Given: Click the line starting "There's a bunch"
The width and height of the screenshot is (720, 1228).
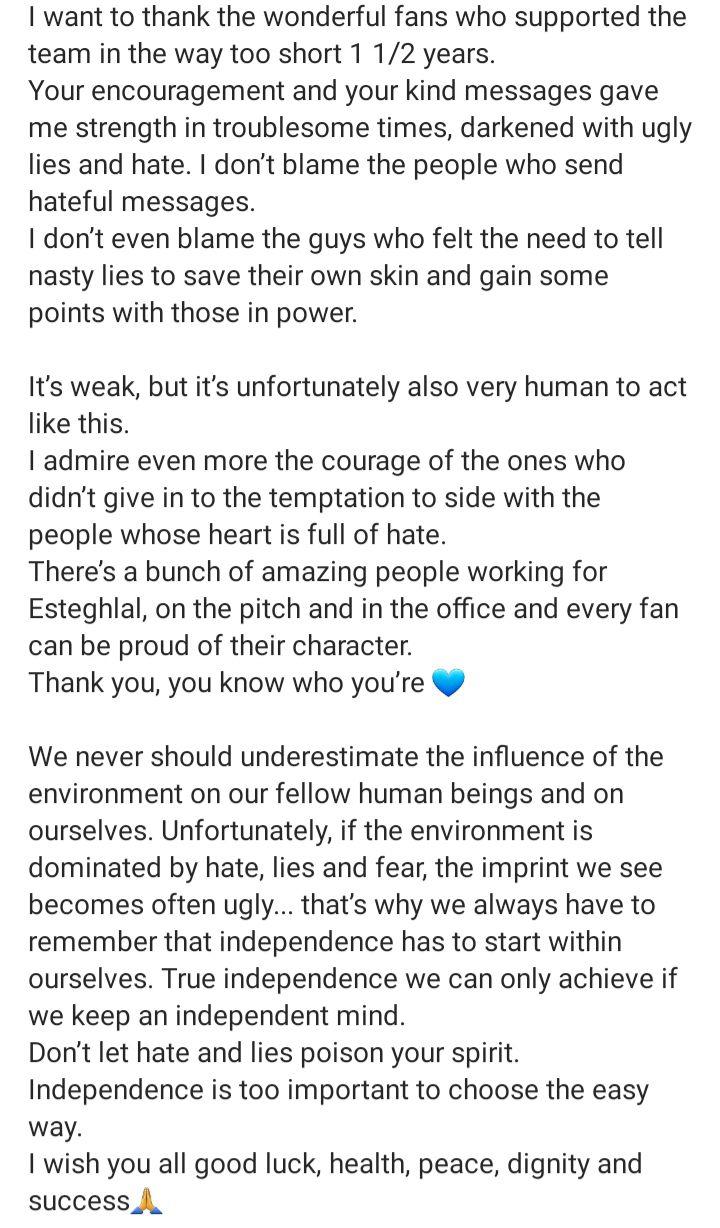Looking at the screenshot, I should tap(317, 572).
